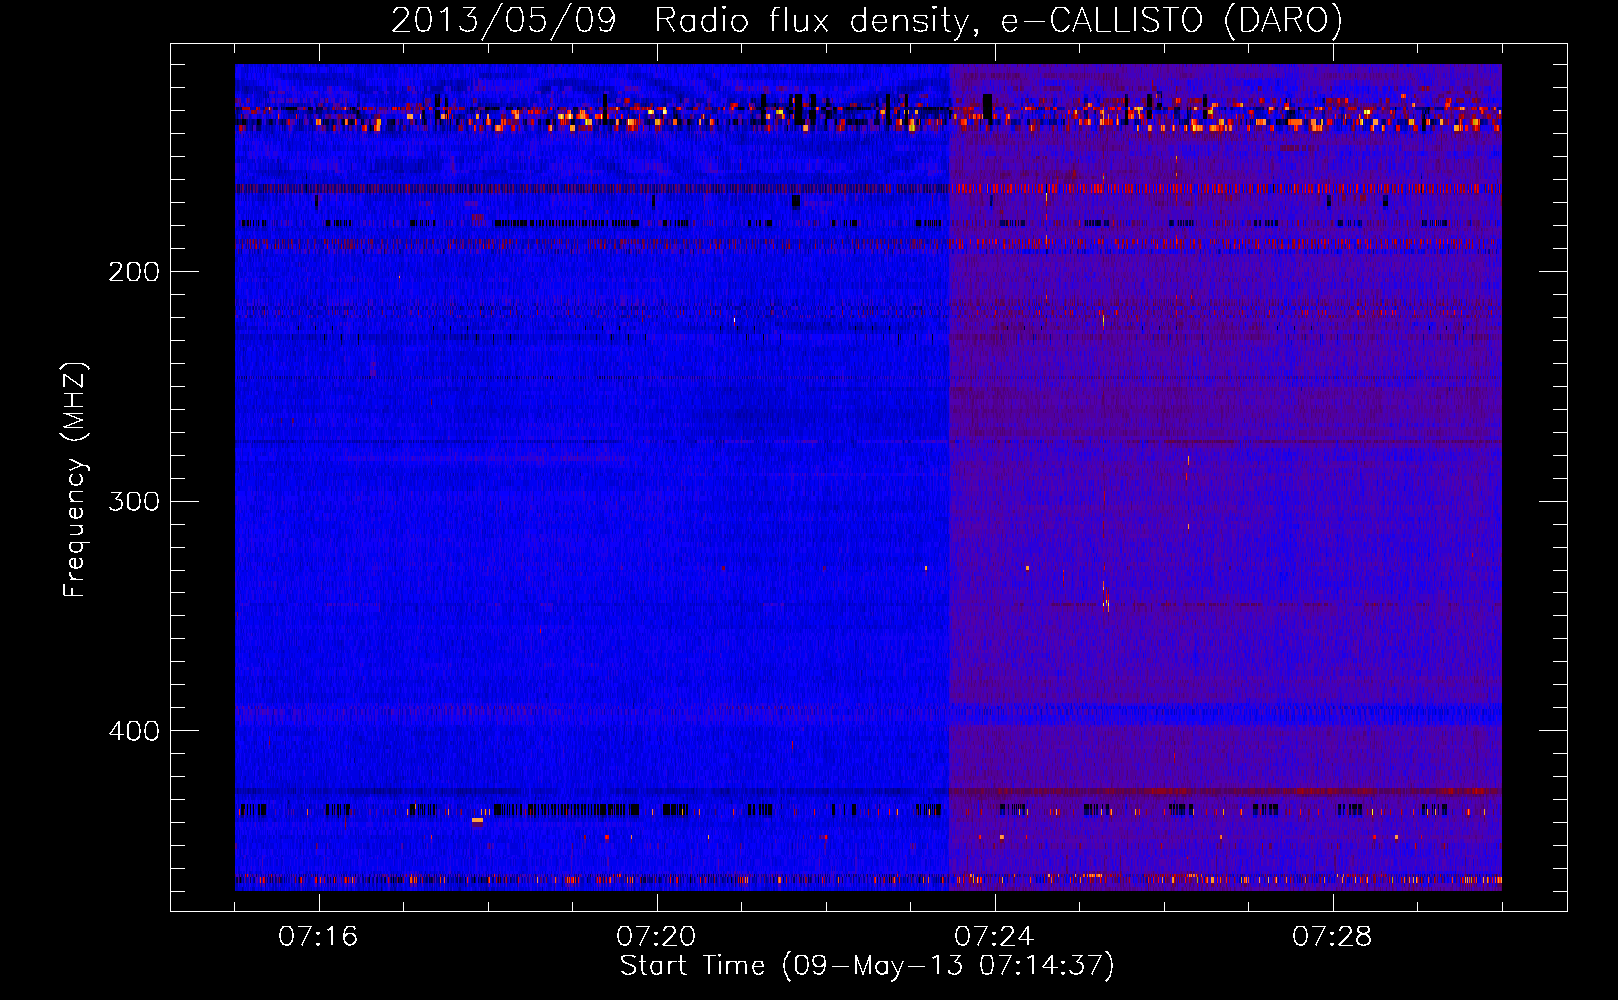Click the 07:28 time tick label
The width and height of the screenshot is (1618, 1000).
pos(1332,936)
